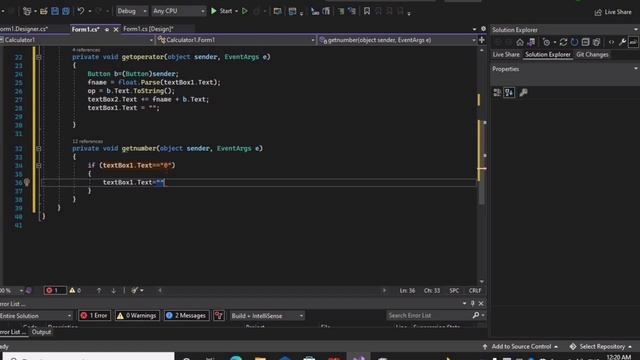Click the comment out lines toolbar icon
The image size is (640, 360).
pos(340,11)
